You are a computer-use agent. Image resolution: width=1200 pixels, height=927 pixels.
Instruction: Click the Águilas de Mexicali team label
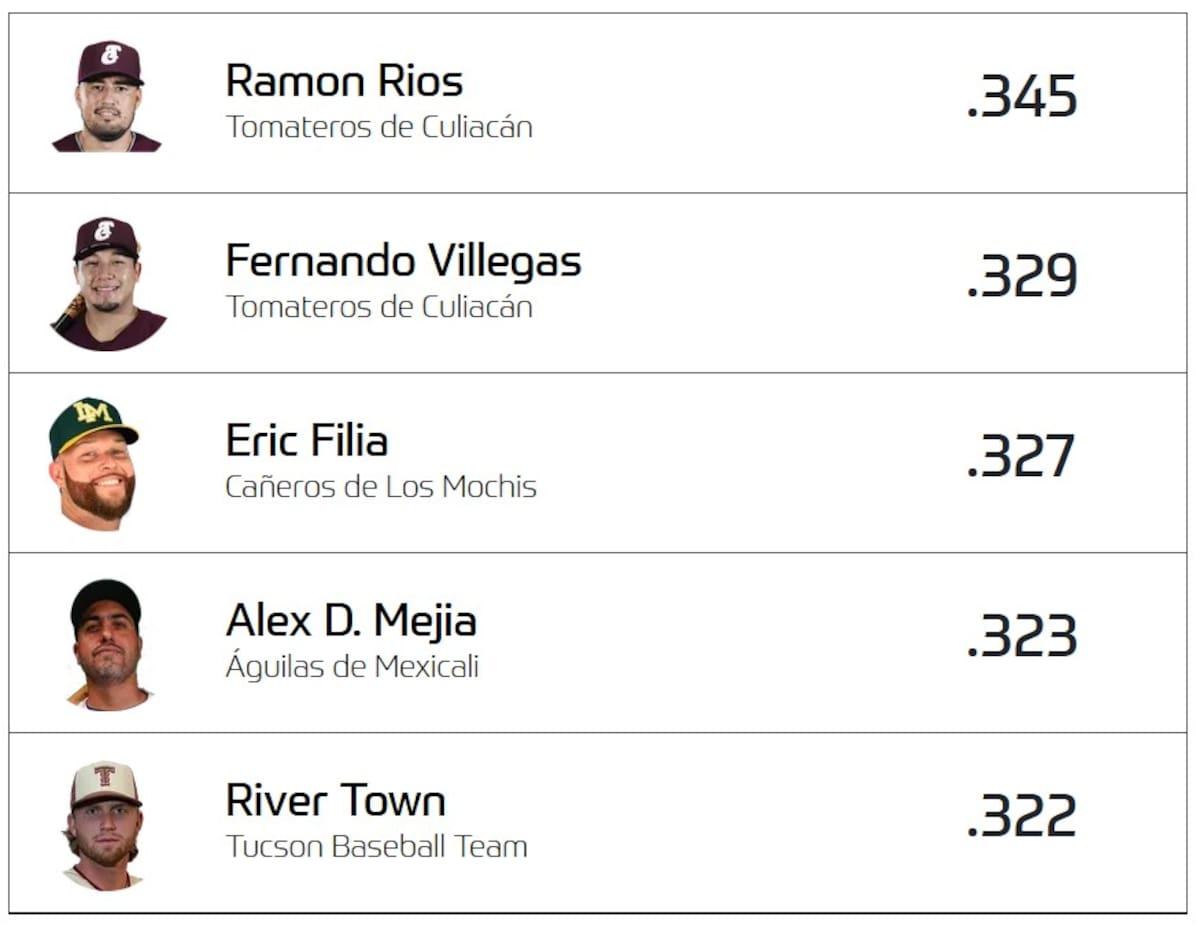tap(352, 667)
